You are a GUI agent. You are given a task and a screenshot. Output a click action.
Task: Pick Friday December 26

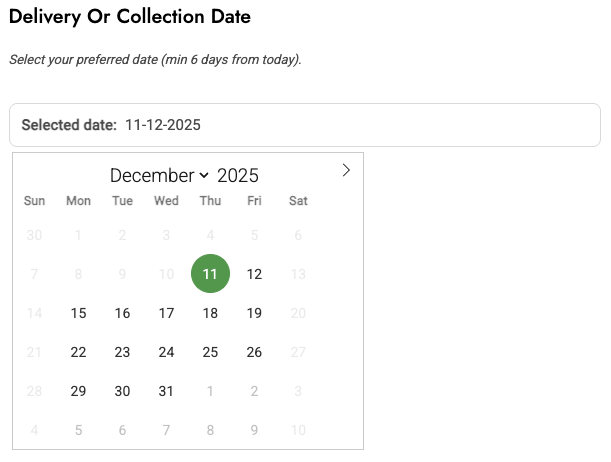(x=254, y=352)
